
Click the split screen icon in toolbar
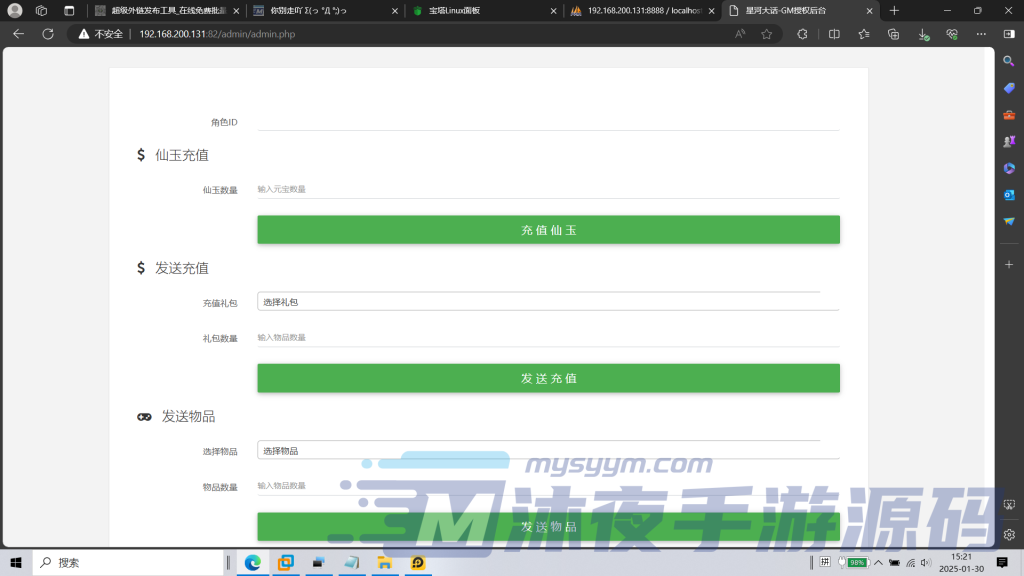[834, 33]
